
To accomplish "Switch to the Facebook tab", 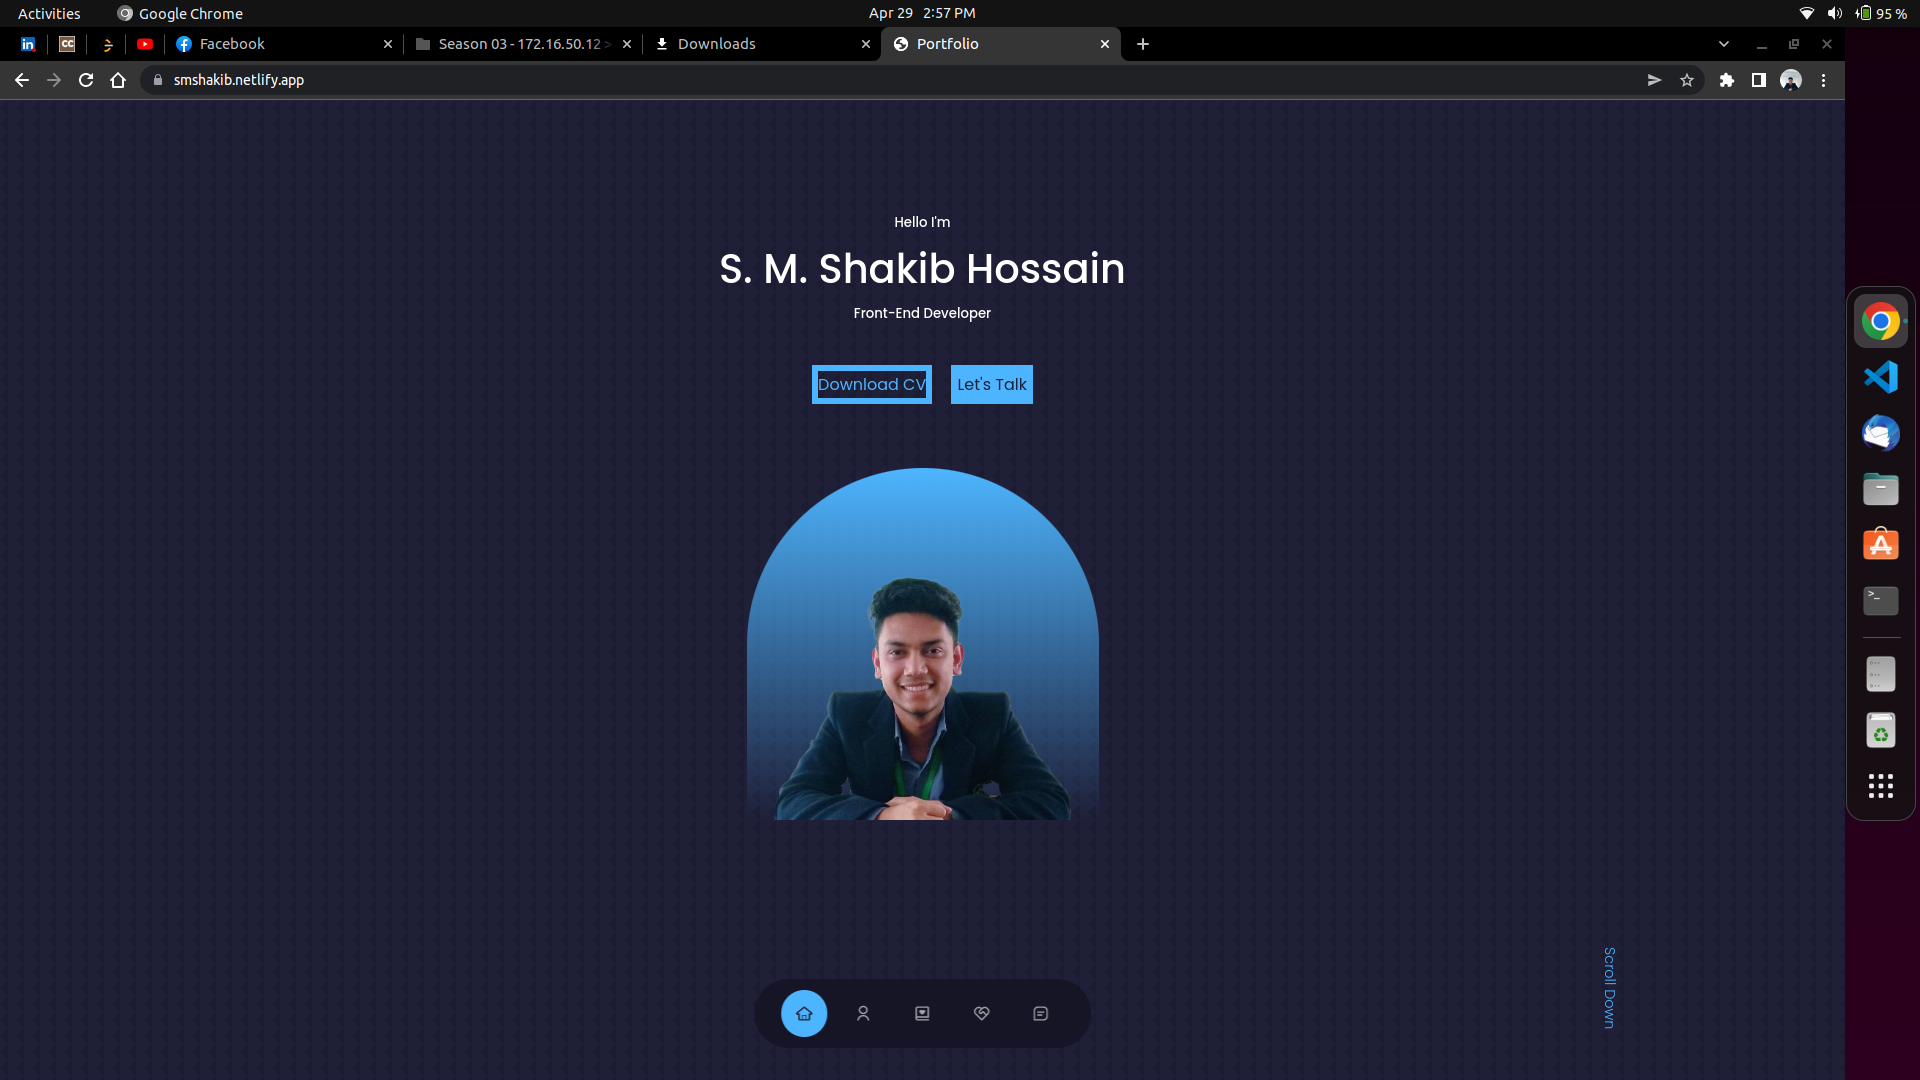I will [231, 44].
